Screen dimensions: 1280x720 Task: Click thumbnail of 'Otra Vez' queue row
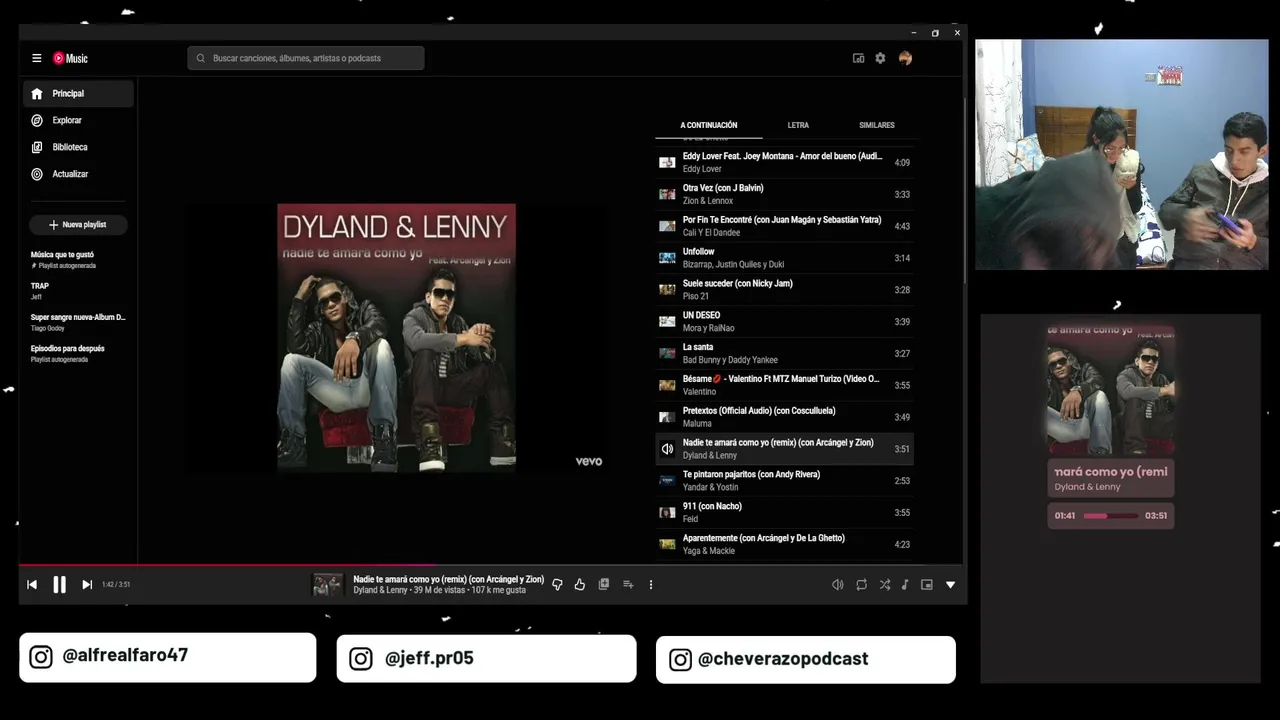click(x=667, y=194)
